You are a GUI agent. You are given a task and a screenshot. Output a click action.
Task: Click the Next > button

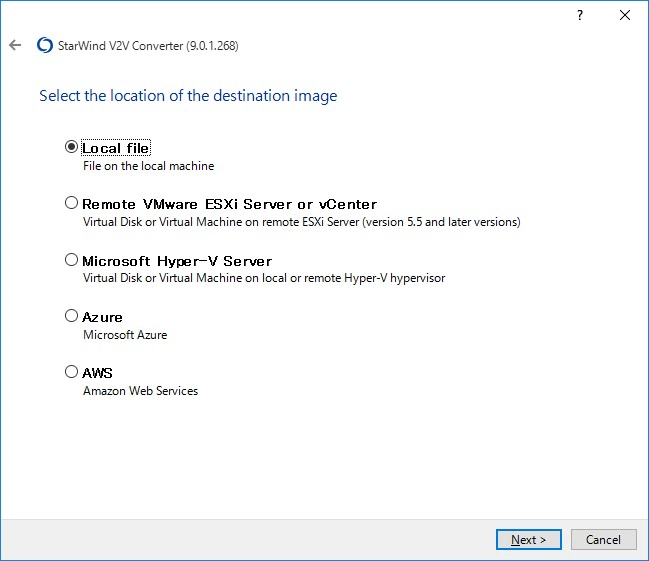[529, 539]
